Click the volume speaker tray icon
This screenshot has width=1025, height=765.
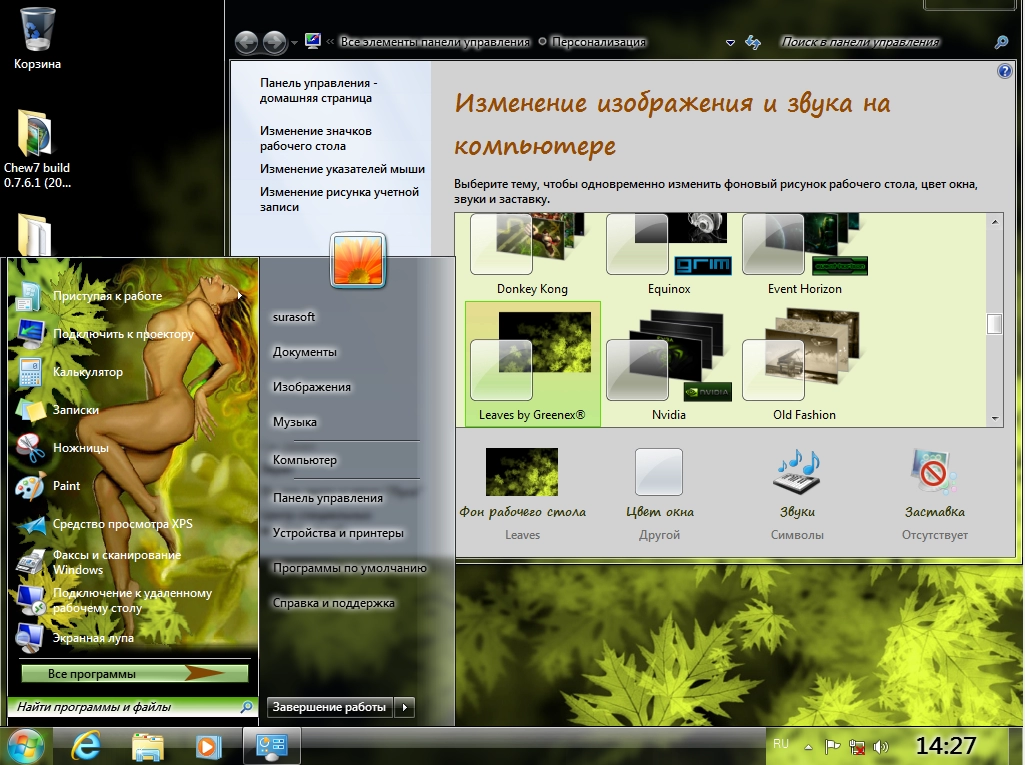pos(881,746)
